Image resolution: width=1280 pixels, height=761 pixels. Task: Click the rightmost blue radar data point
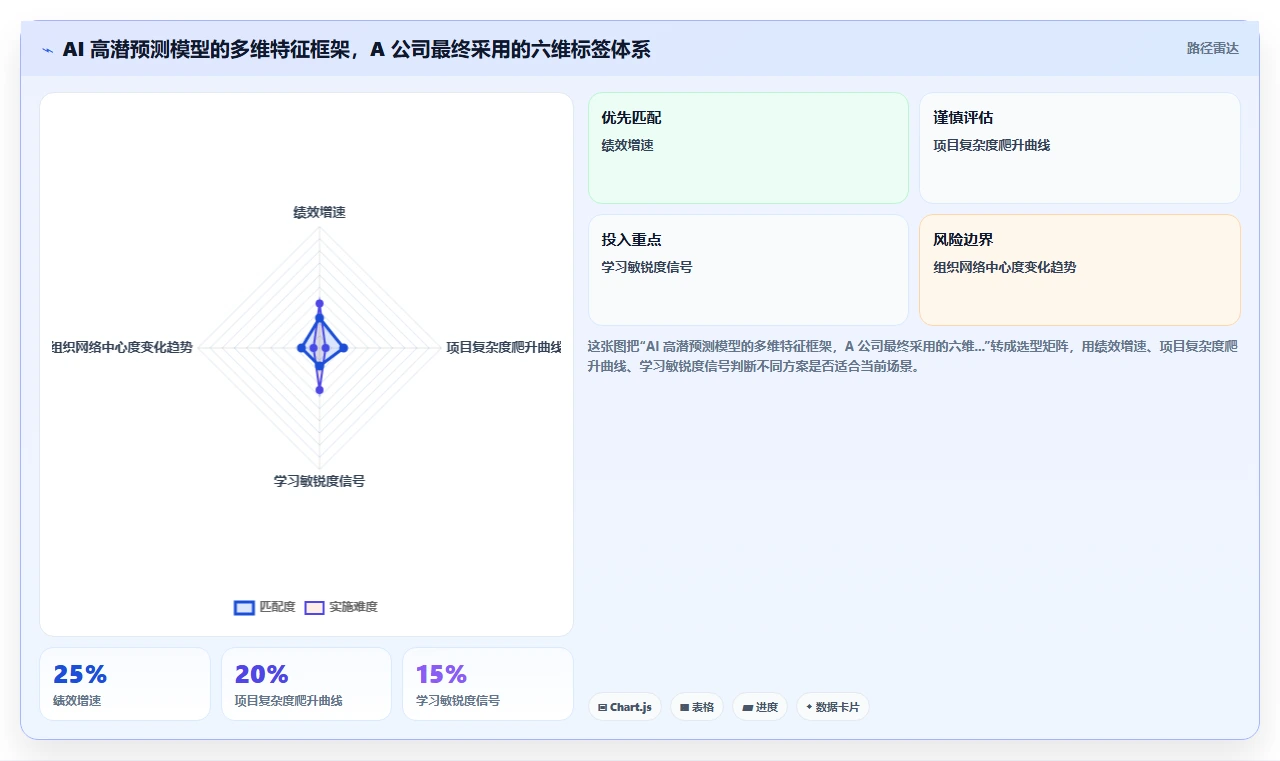tap(343, 347)
